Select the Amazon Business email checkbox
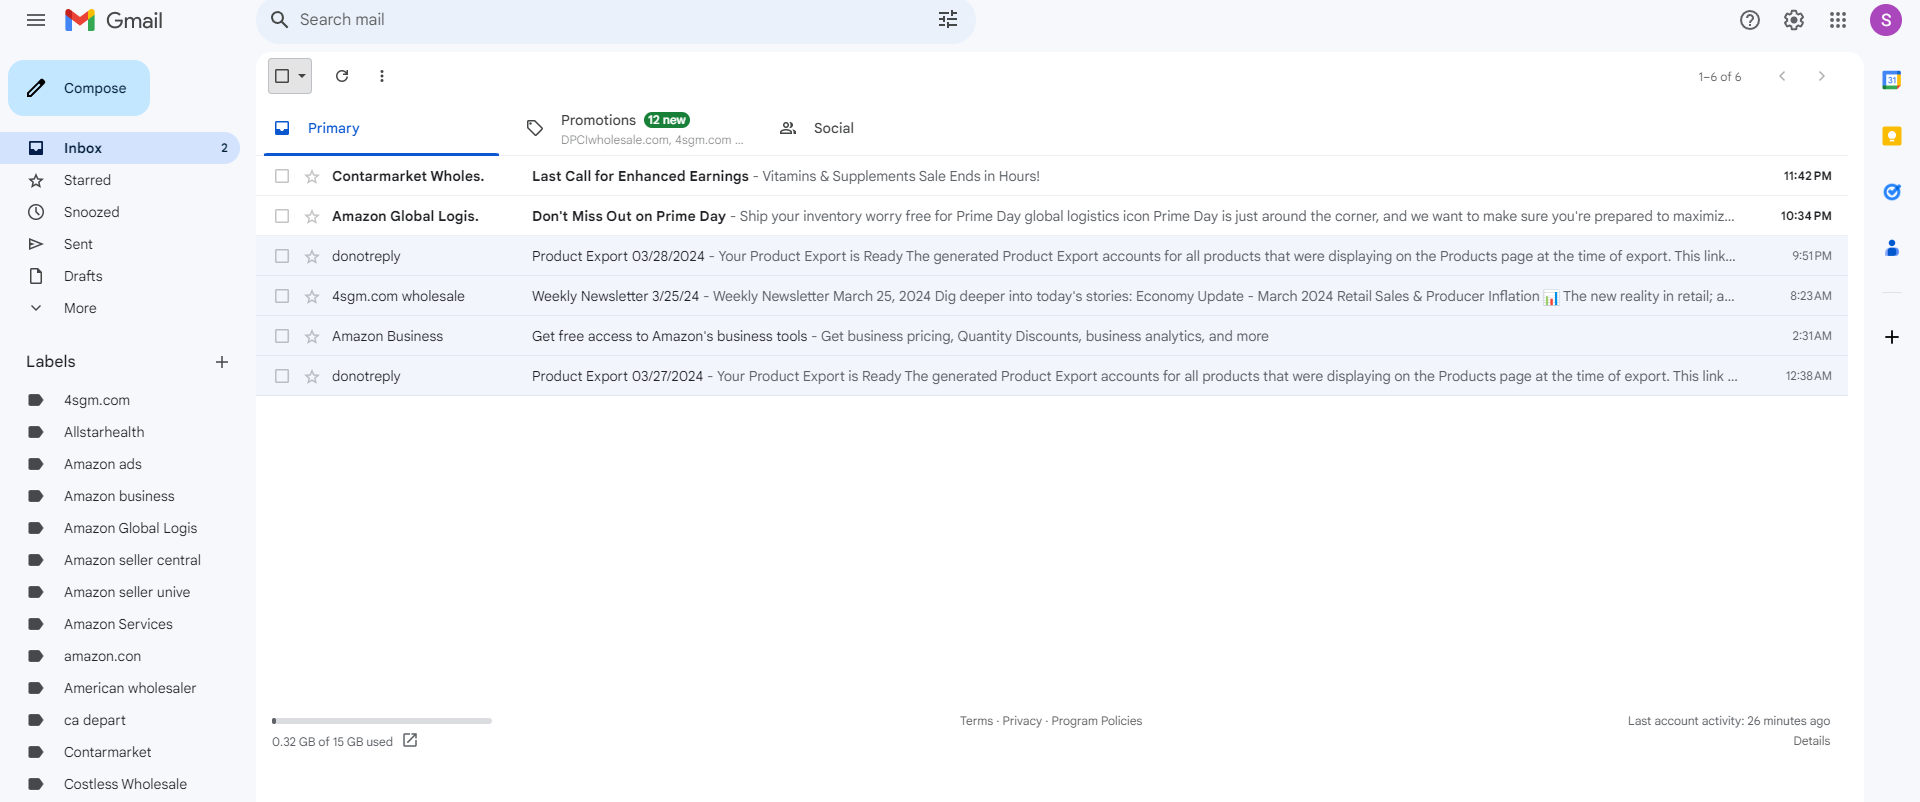This screenshot has height=802, width=1920. [282, 336]
